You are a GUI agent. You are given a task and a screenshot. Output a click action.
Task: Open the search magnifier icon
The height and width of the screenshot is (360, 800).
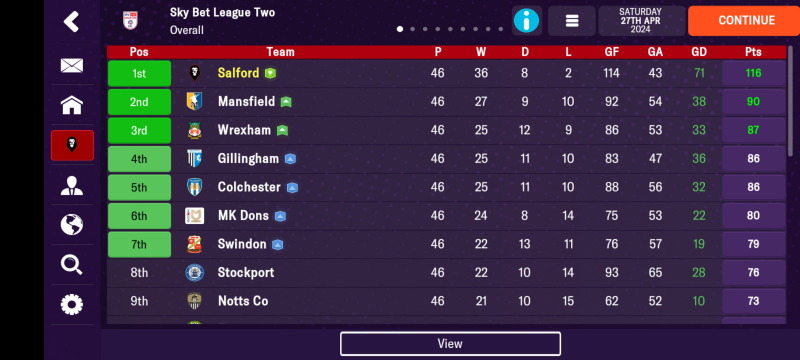pos(72,265)
